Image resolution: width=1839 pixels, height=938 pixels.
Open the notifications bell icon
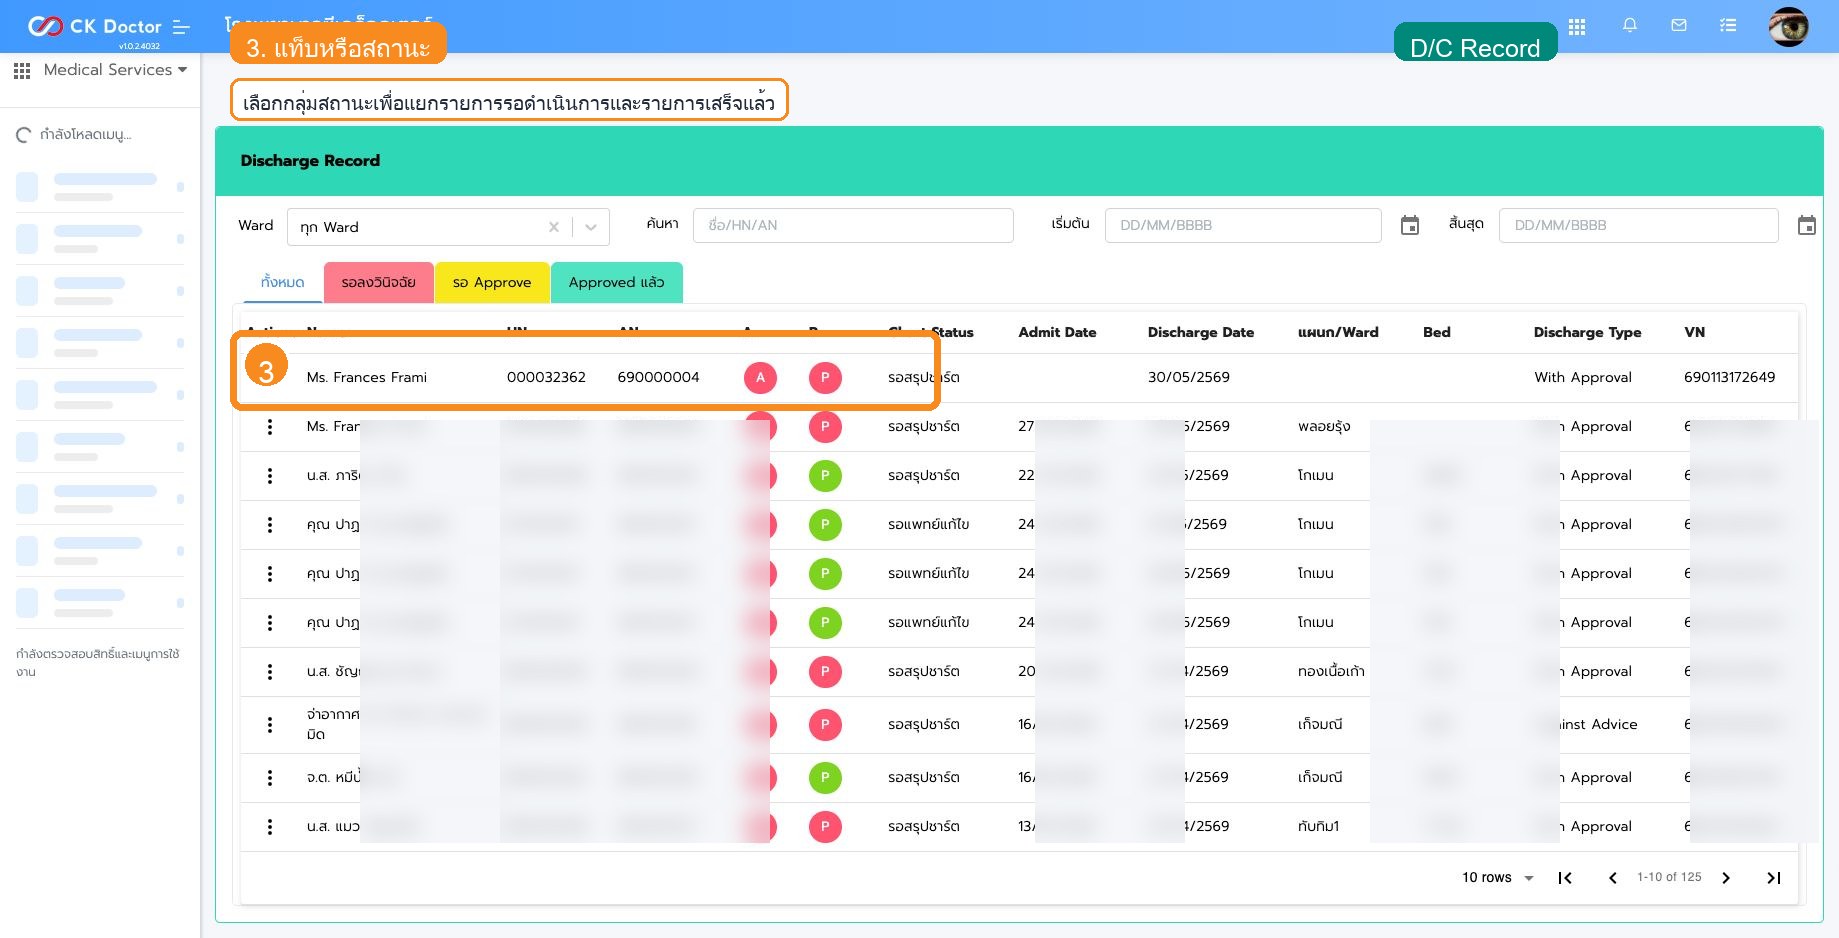1629,26
